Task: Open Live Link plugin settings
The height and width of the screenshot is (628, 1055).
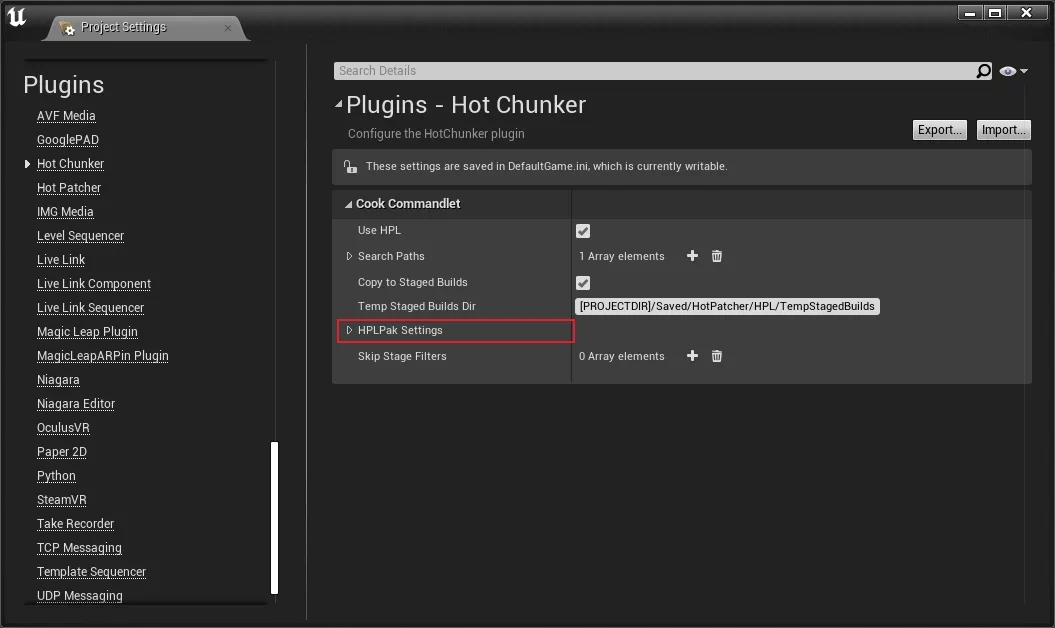Action: point(61,260)
